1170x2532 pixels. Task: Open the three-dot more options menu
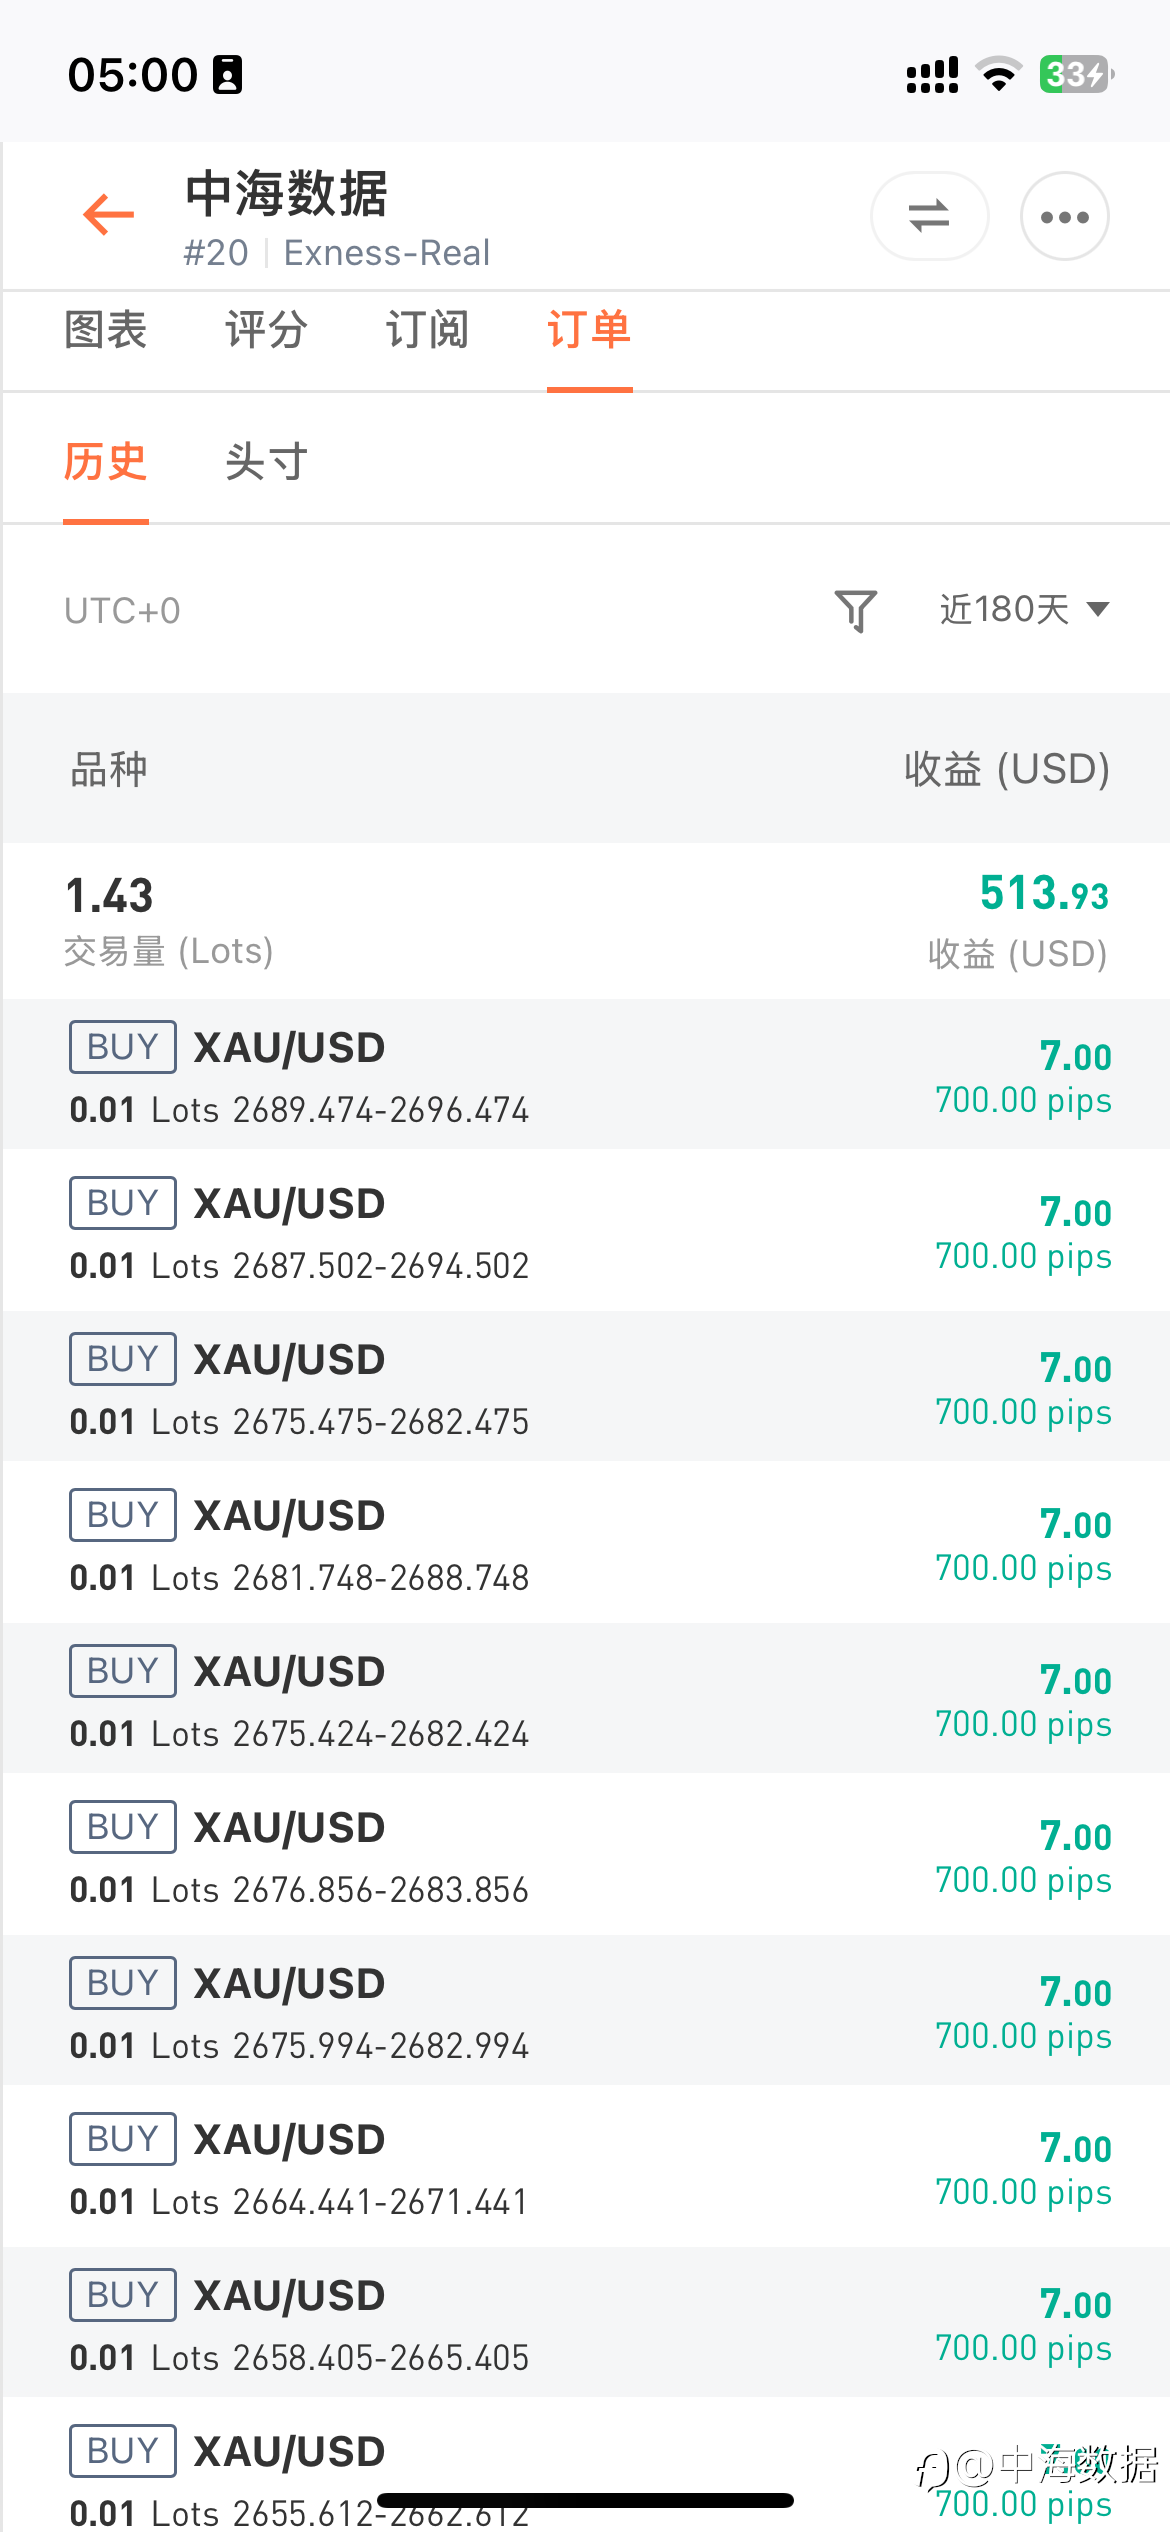click(1064, 216)
